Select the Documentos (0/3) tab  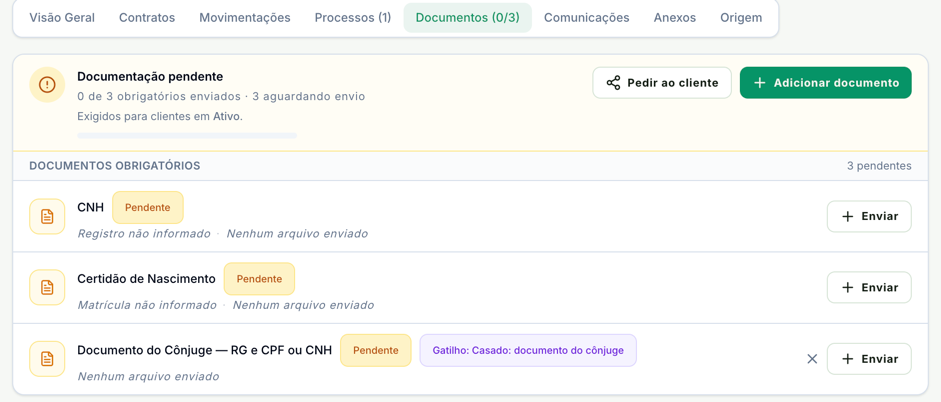467,17
